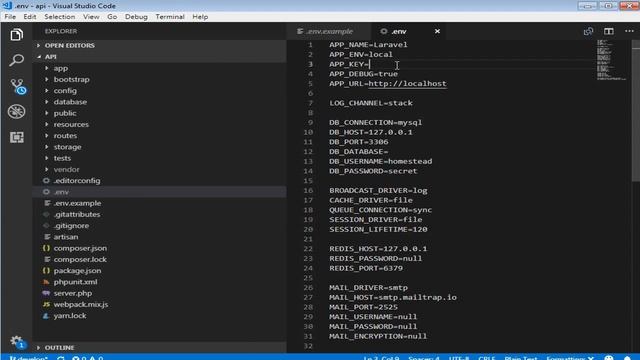Viewport: 640px width, 360px height.
Task: Click the REDIS_PORT=6379 line
Action: coord(366,268)
